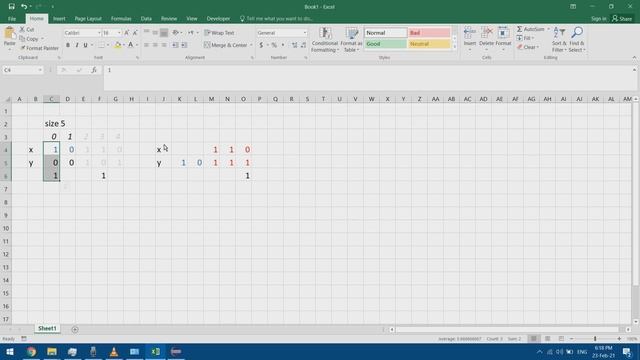The width and height of the screenshot is (640, 360).
Task: Bottom-align cell contents
Action: coord(164,33)
